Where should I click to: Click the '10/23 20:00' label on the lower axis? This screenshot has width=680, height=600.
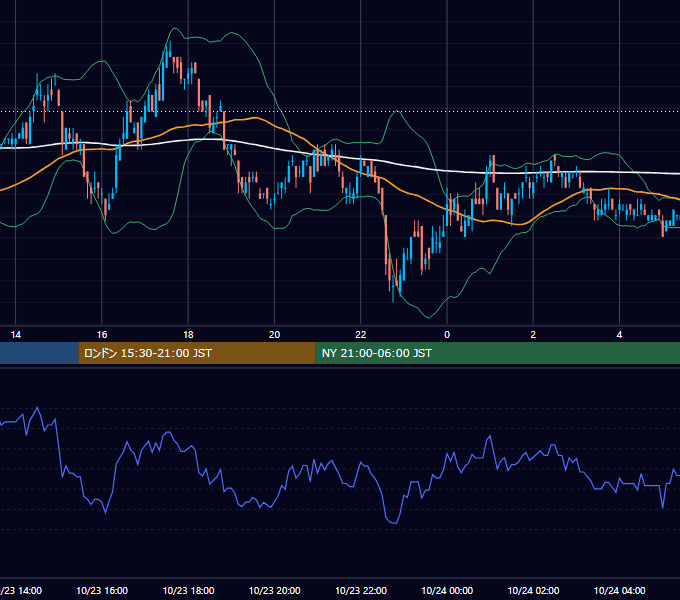coord(275,590)
